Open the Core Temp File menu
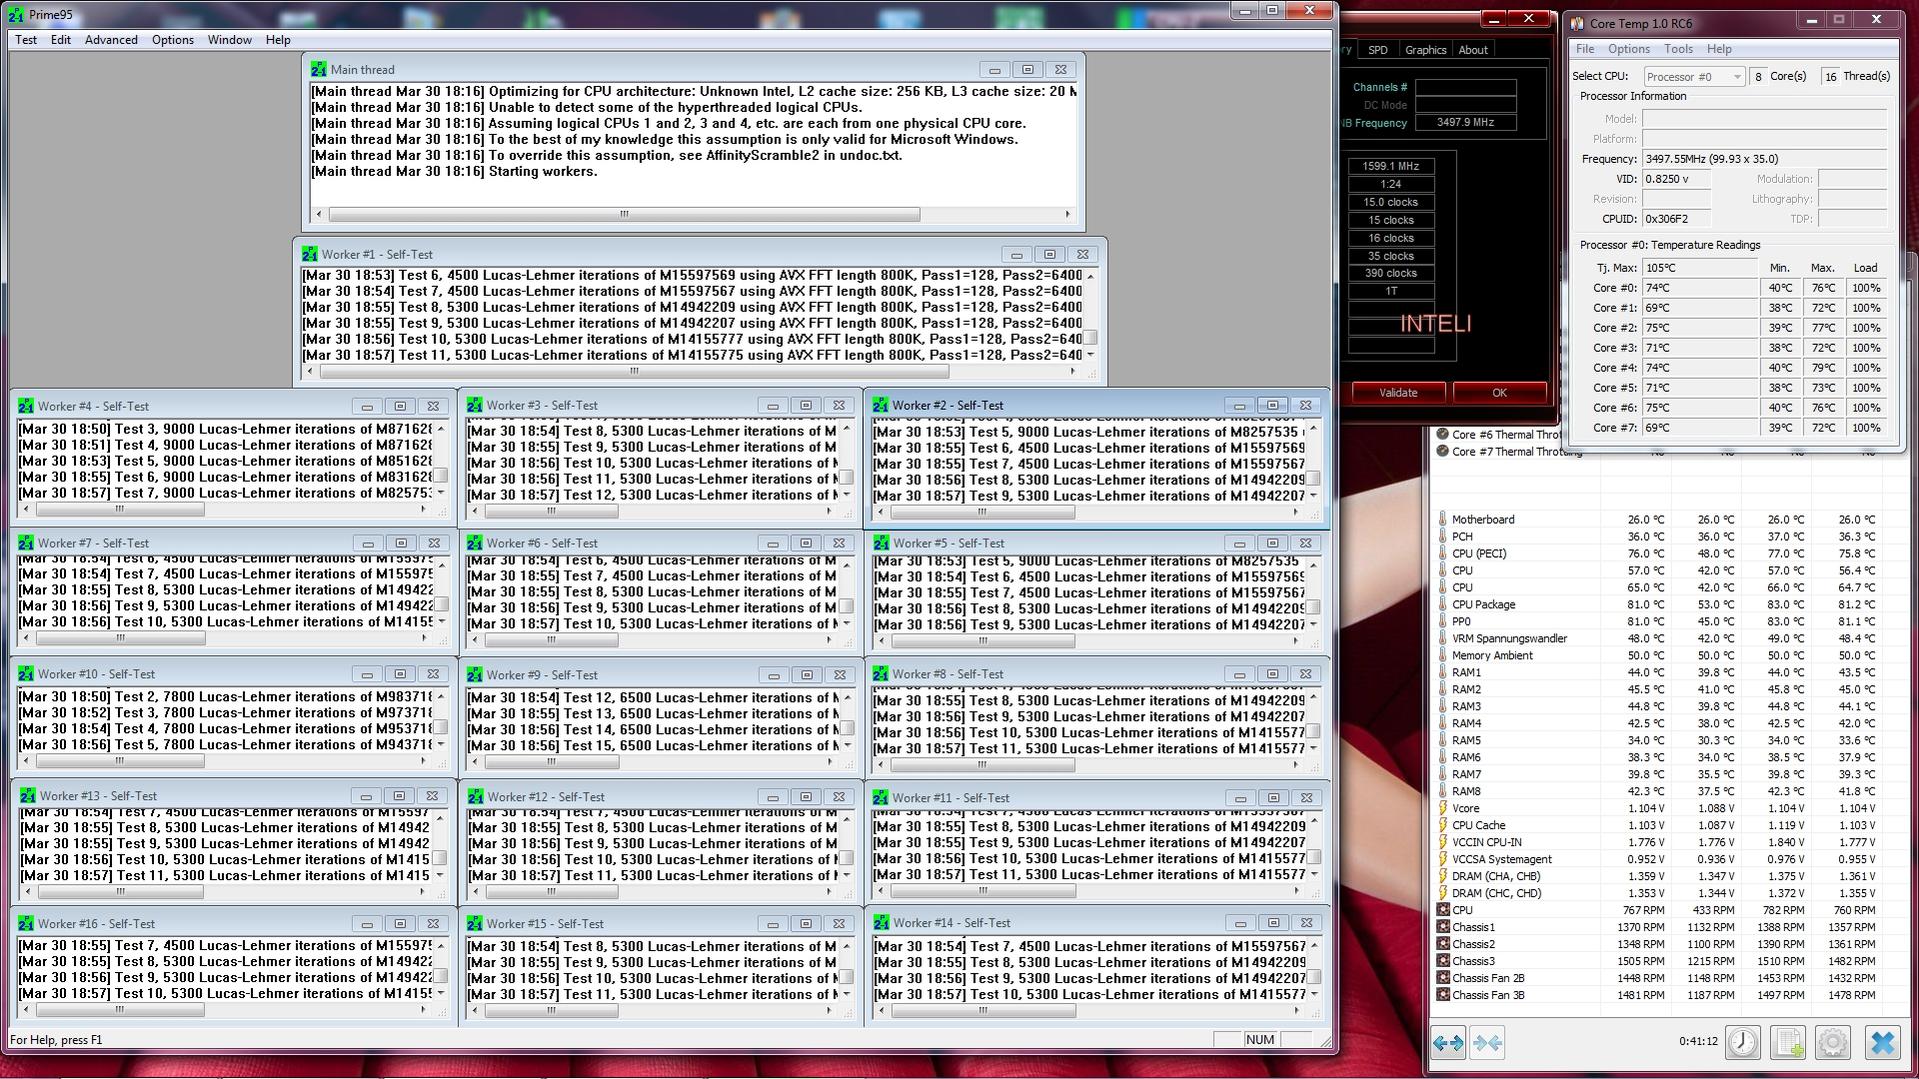 pos(1585,49)
